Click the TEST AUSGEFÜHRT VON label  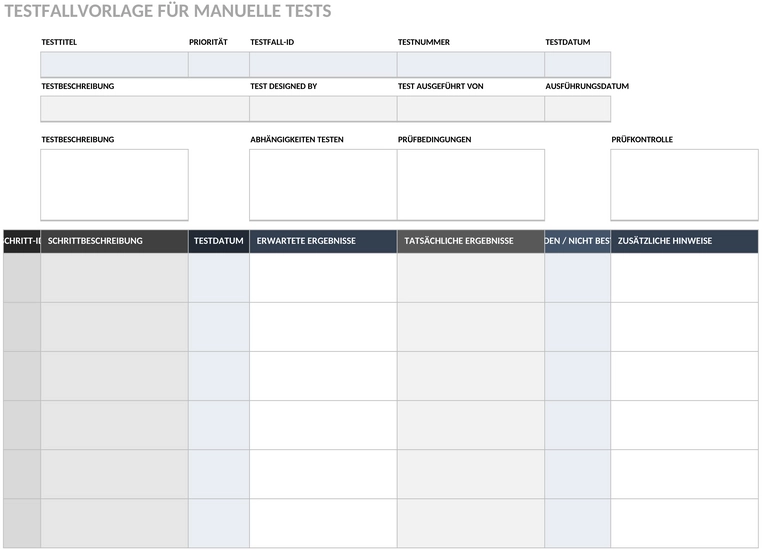coord(441,86)
